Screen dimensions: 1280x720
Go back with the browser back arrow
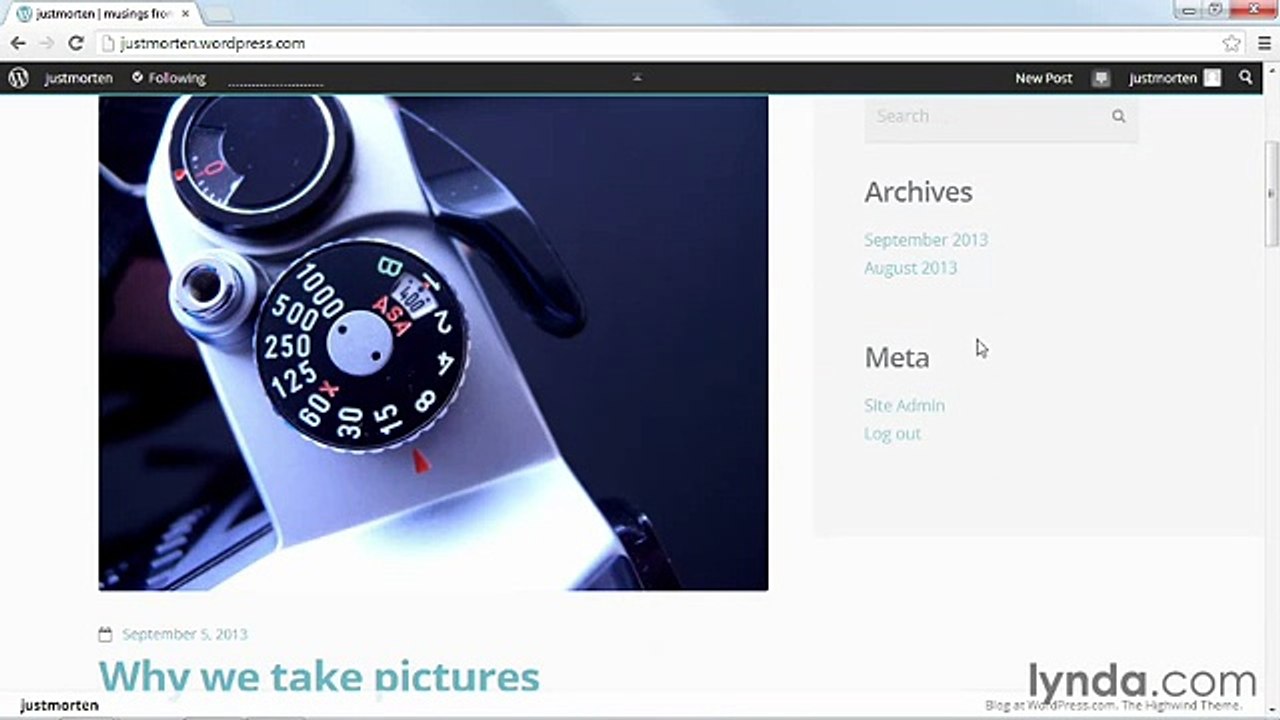(18, 43)
